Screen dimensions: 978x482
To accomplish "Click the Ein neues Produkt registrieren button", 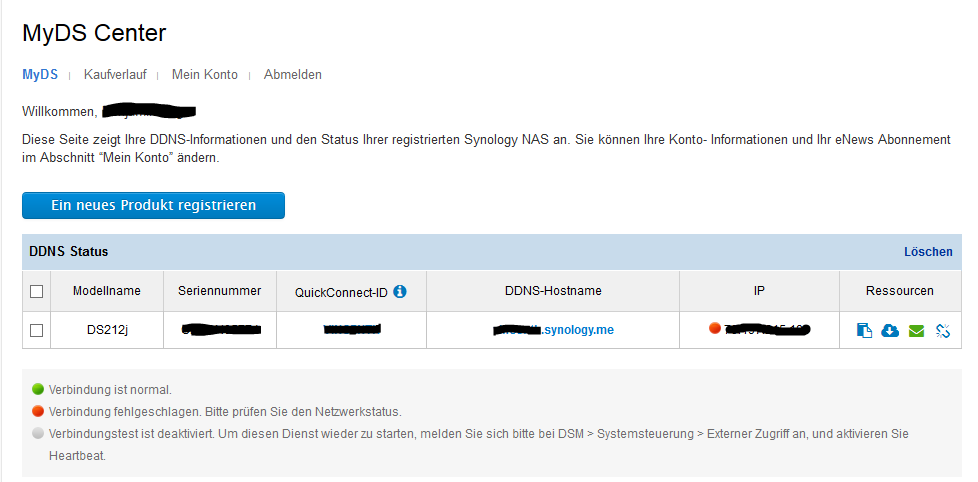I will [x=153, y=205].
